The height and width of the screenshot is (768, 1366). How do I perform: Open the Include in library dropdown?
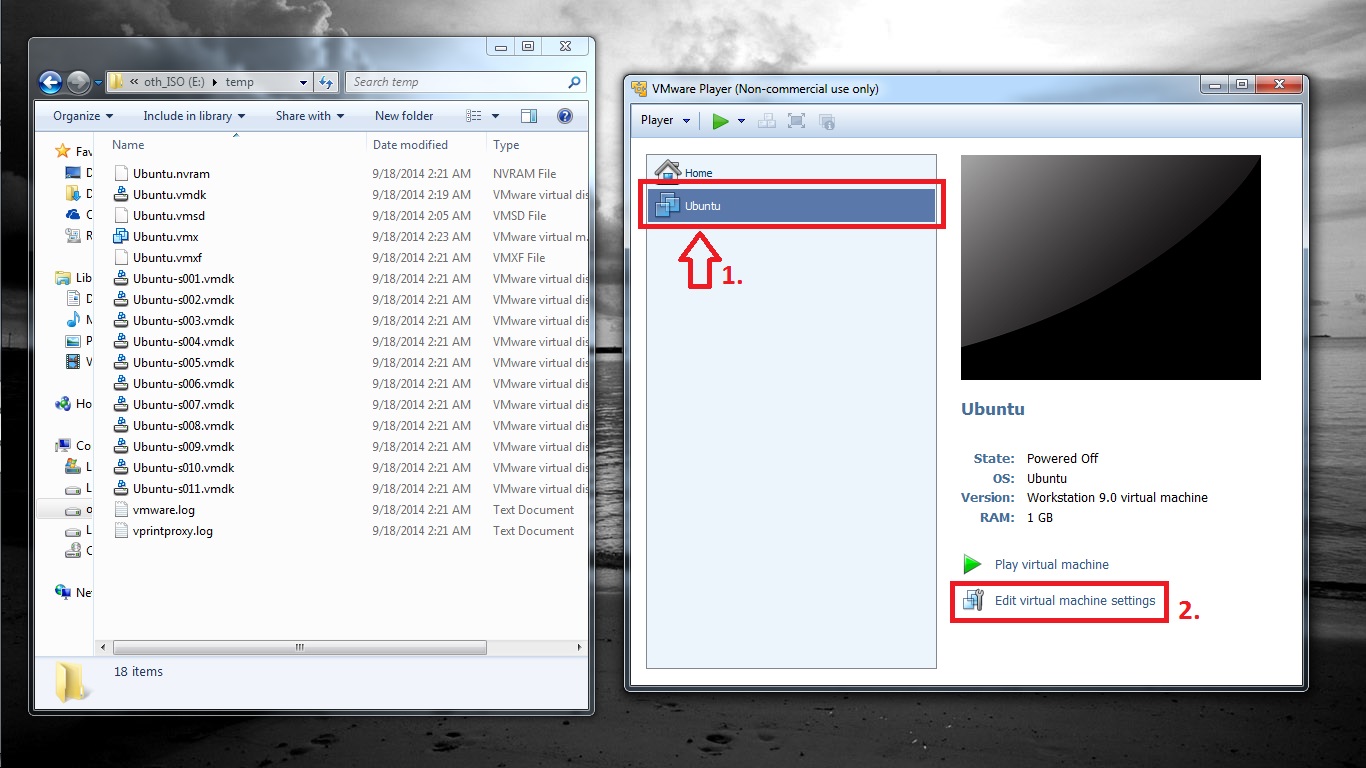[194, 116]
